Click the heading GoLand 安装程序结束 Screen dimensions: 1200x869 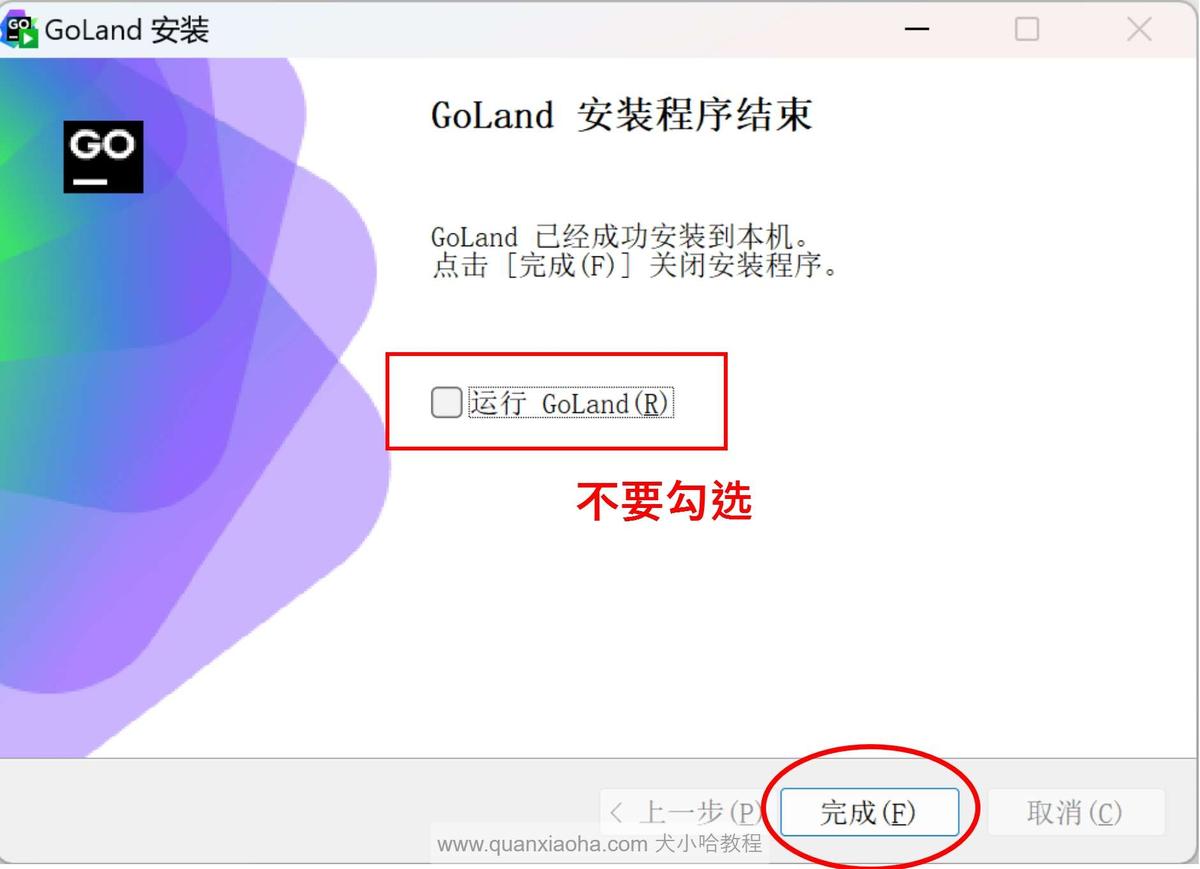[621, 116]
